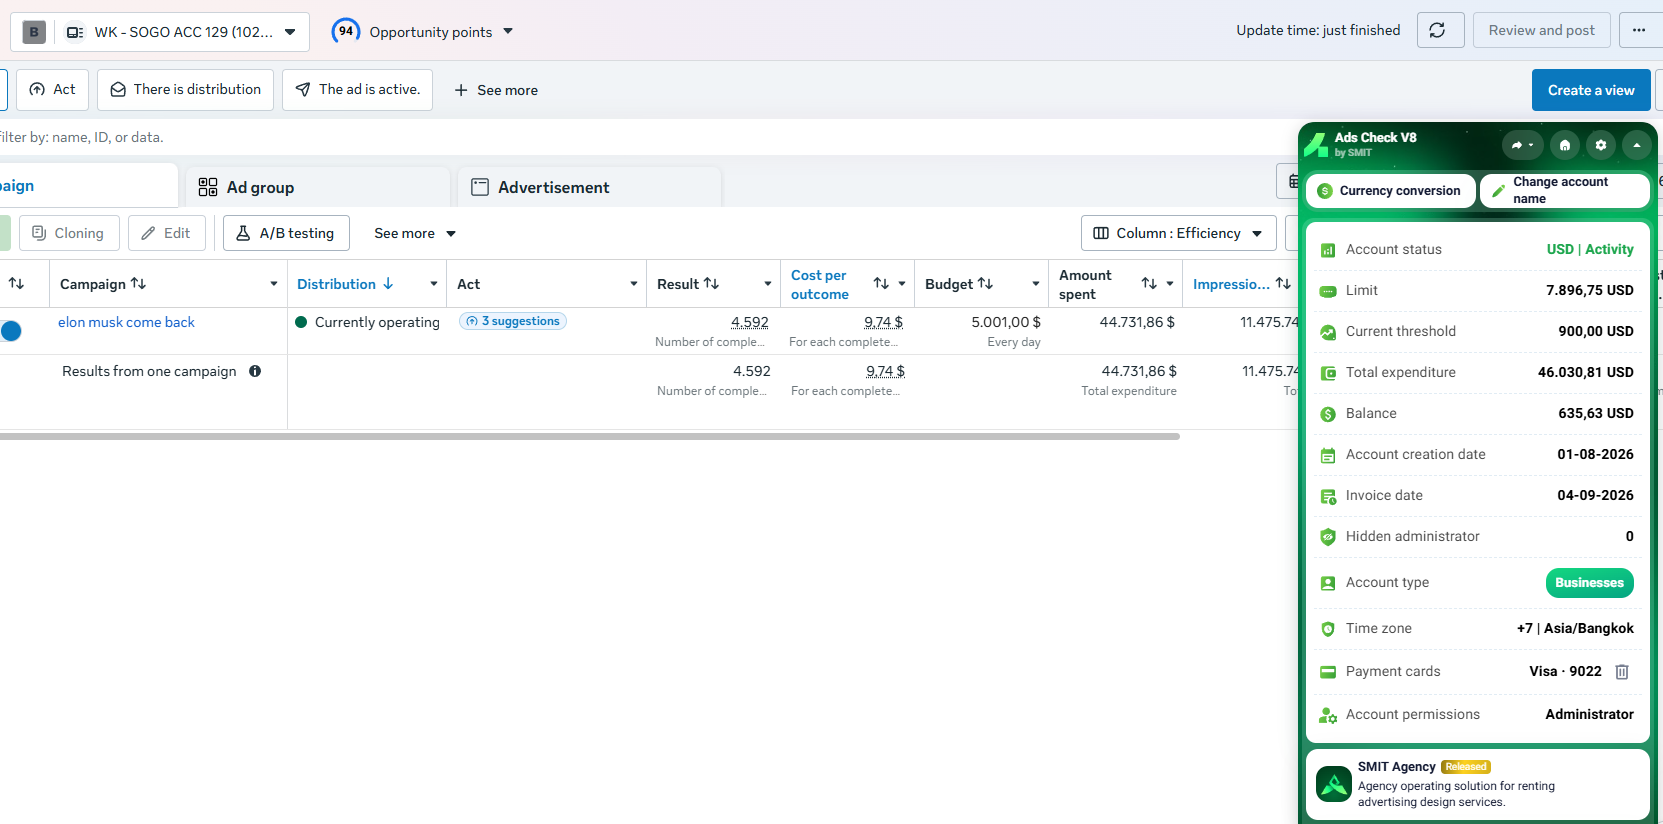This screenshot has width=1663, height=824.
Task: Click the 94 opportunity score circle
Action: click(x=345, y=31)
